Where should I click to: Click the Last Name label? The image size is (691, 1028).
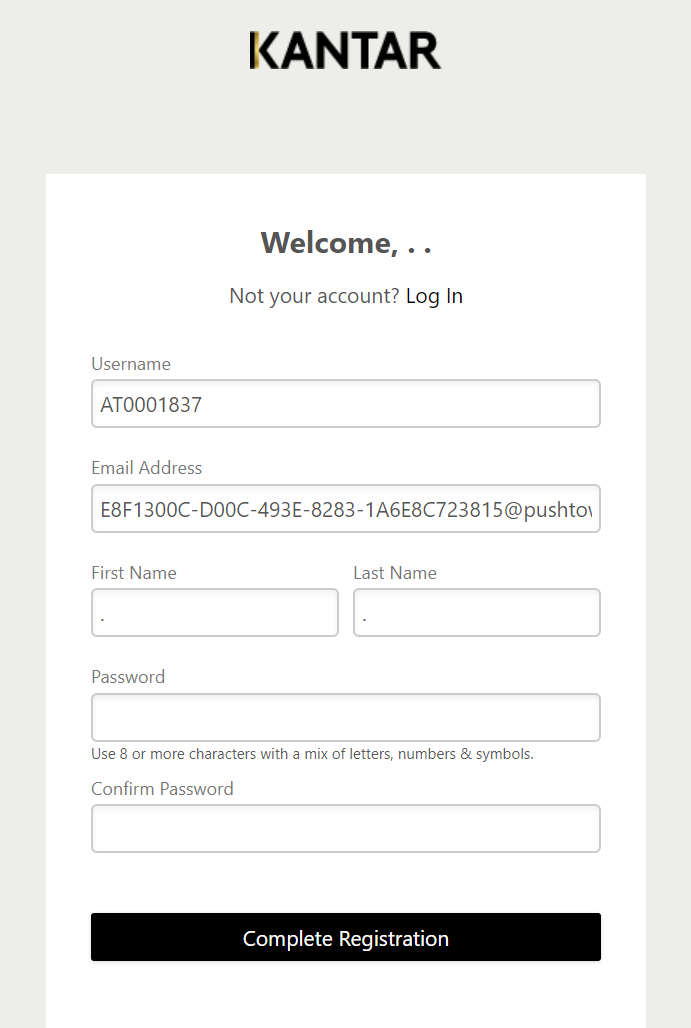coord(395,573)
